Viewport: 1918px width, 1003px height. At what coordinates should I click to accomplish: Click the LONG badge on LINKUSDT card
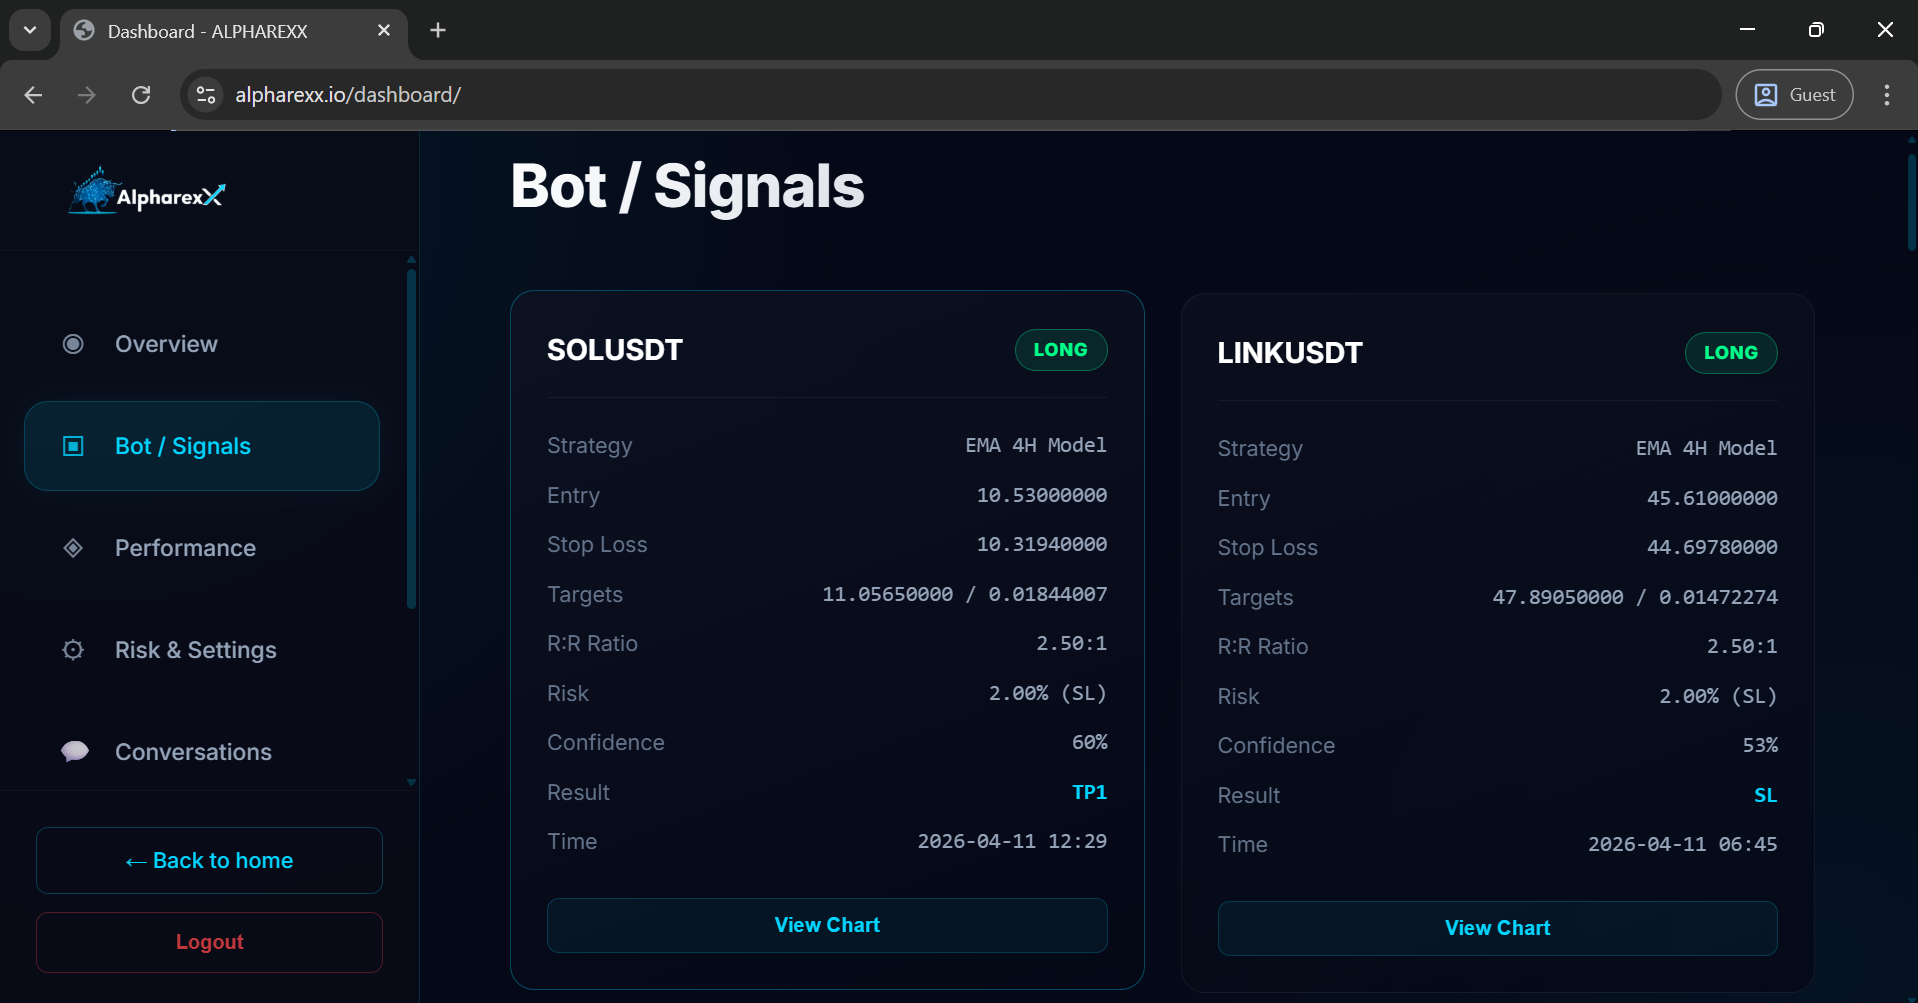[1731, 353]
